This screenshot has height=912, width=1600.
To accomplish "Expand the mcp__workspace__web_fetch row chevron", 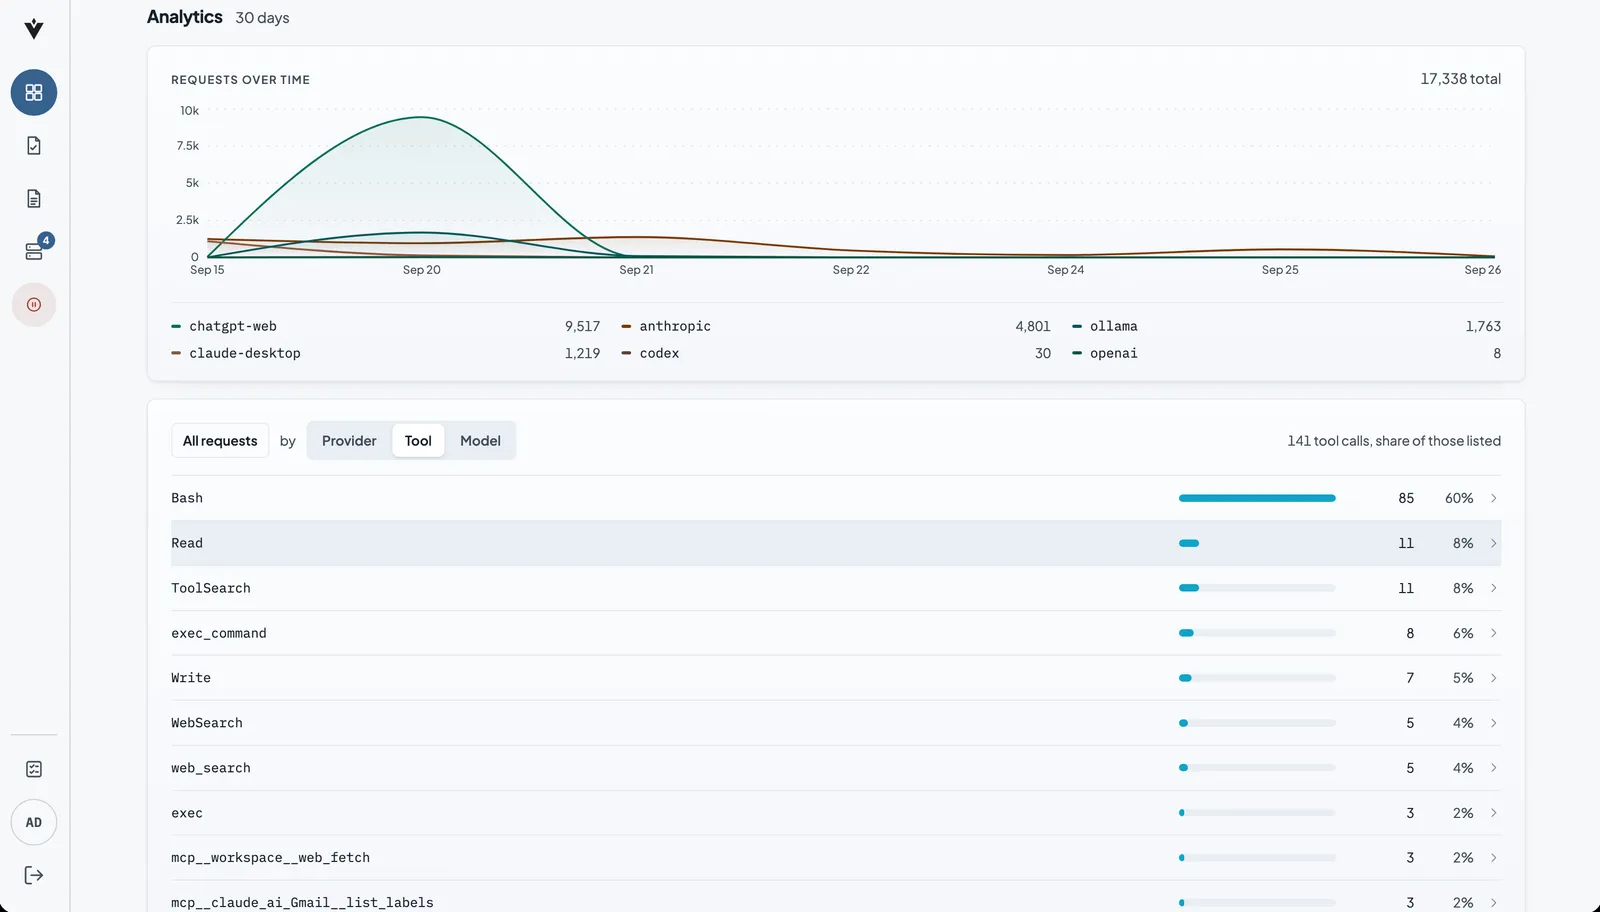I will (1494, 858).
